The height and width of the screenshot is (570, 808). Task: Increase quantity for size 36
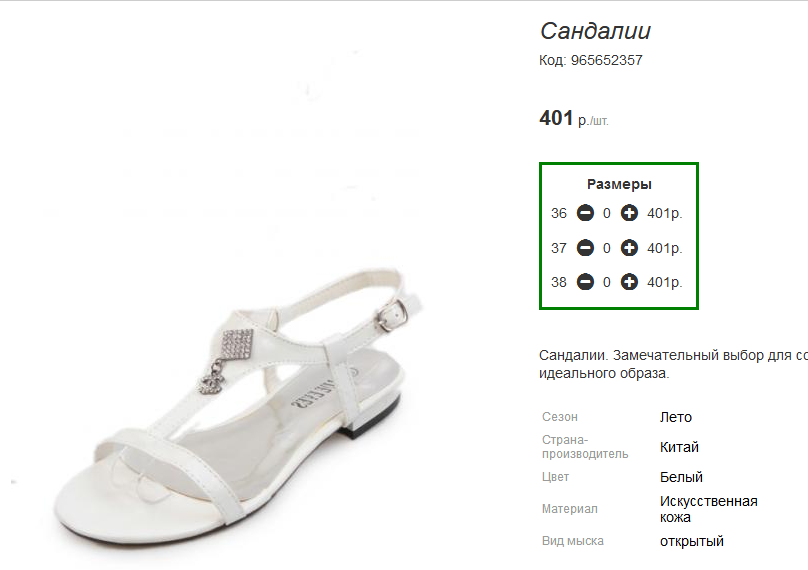629,213
